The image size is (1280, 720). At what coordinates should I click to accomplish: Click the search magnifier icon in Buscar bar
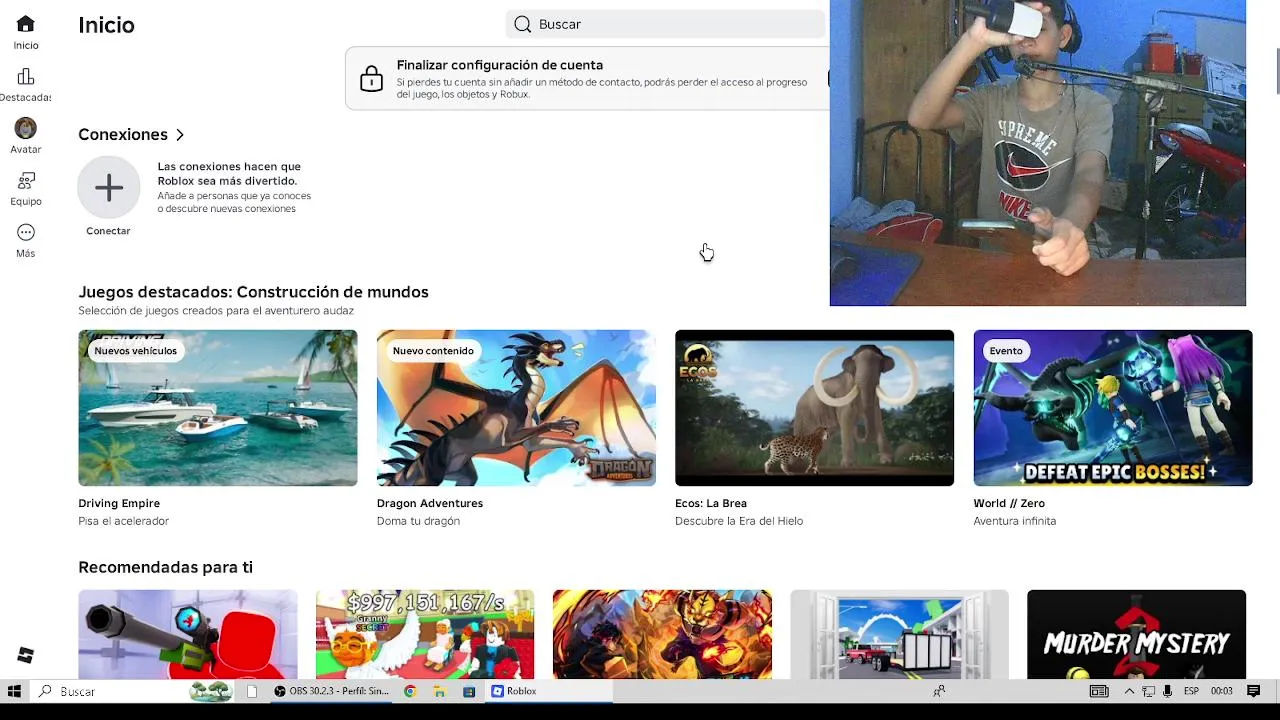click(x=522, y=24)
